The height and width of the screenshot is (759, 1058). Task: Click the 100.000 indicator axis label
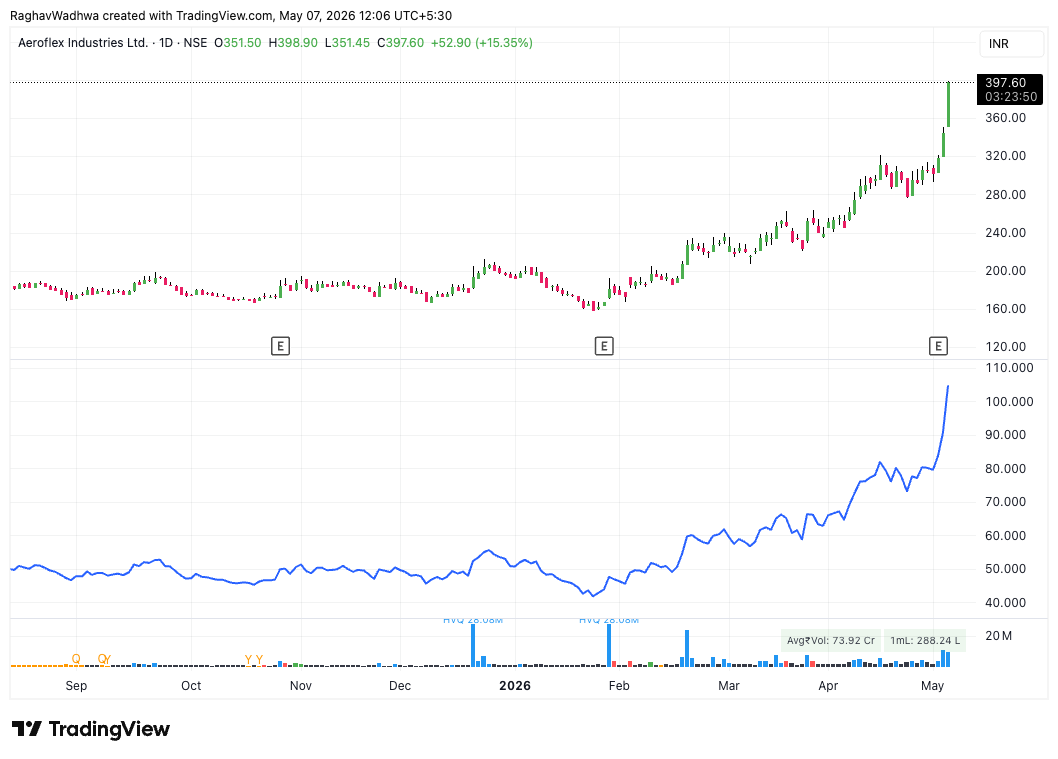pos(1009,401)
